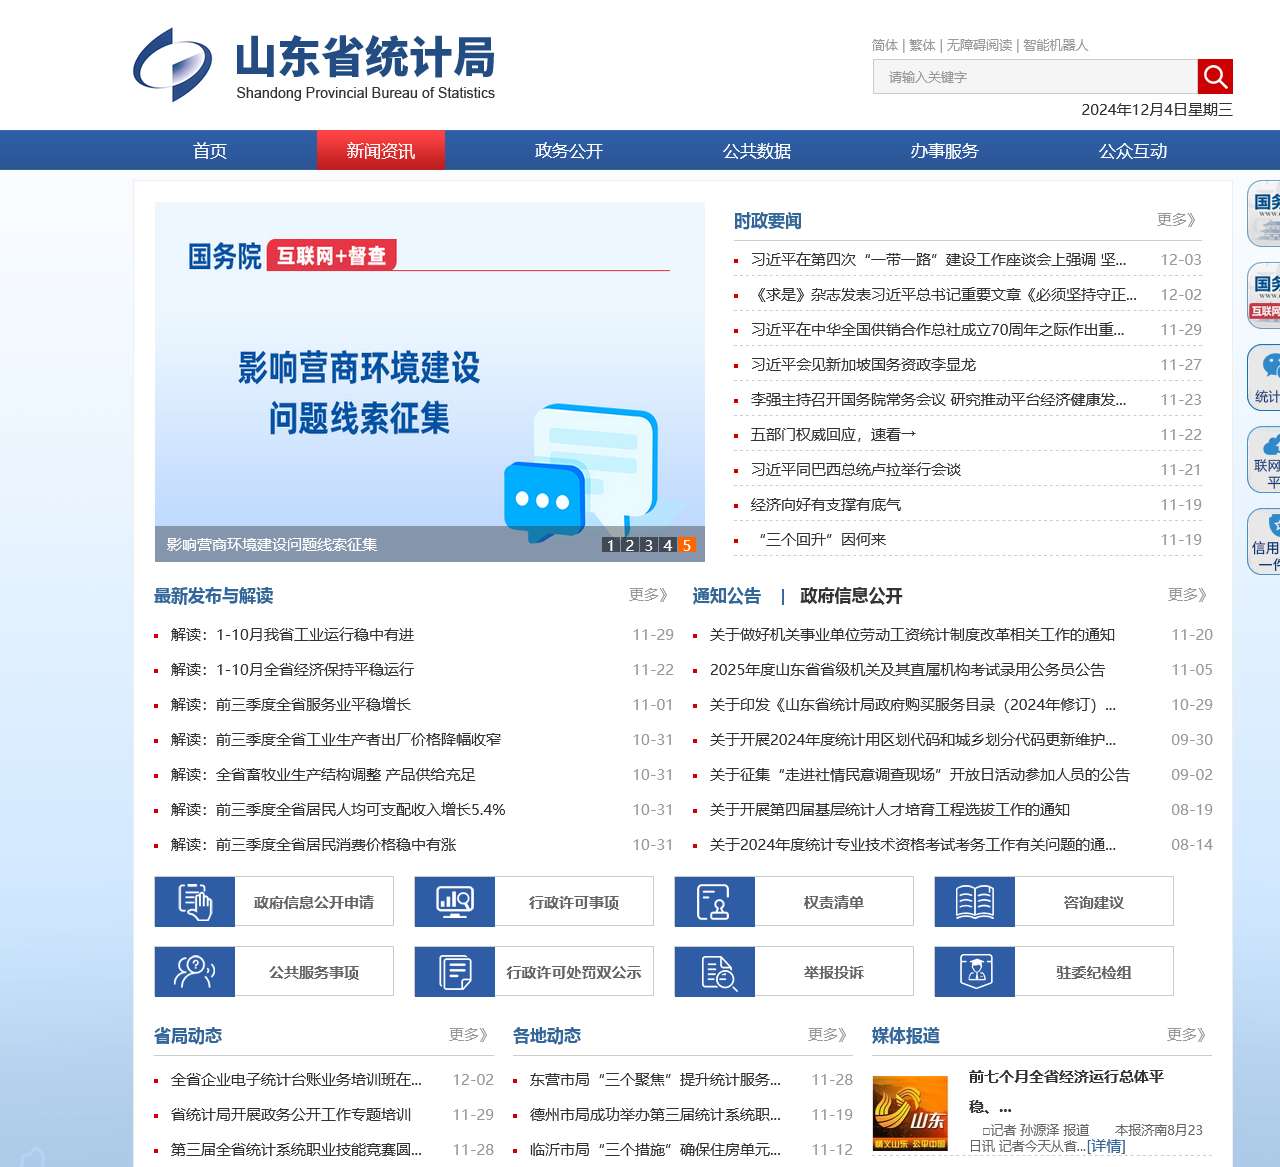
Task: Click the 权责清单 icon
Action: 714,902
